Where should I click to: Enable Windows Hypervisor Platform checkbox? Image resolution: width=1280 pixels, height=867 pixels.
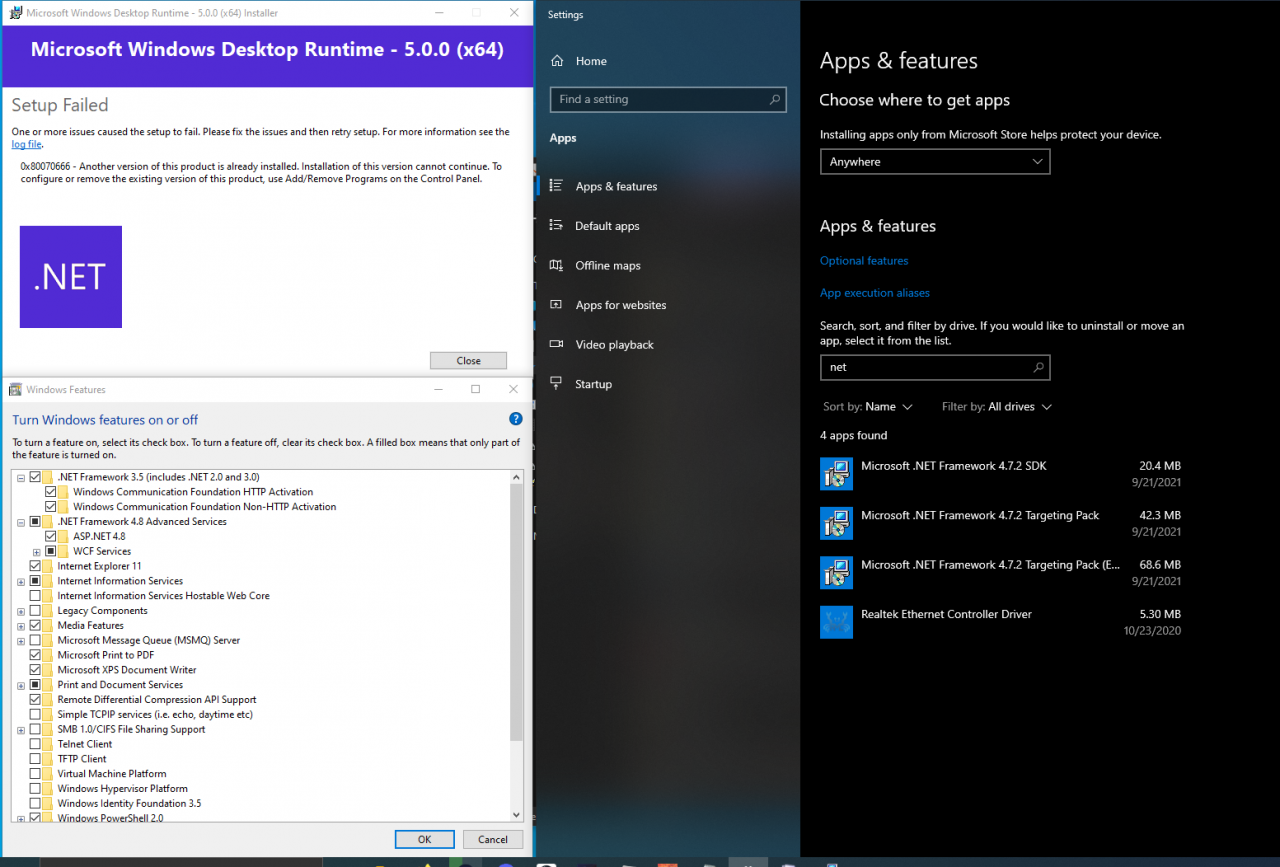click(x=35, y=789)
